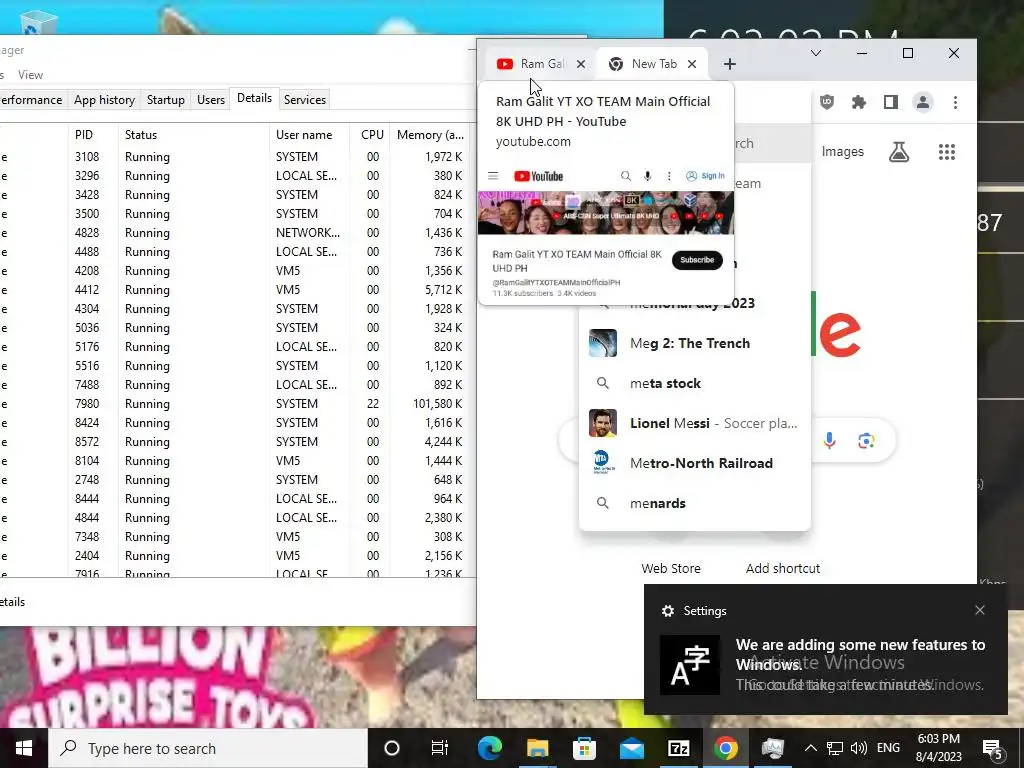Image resolution: width=1024 pixels, height=768 pixels.
Task: Open Task Manager's Startup tab
Action: click(165, 100)
